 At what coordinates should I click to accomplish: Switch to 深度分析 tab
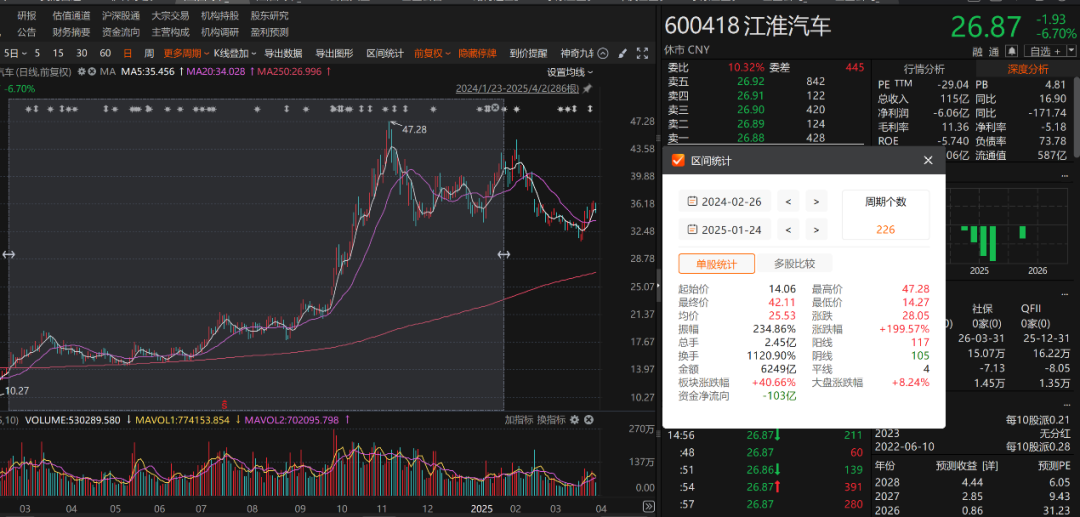[1028, 69]
